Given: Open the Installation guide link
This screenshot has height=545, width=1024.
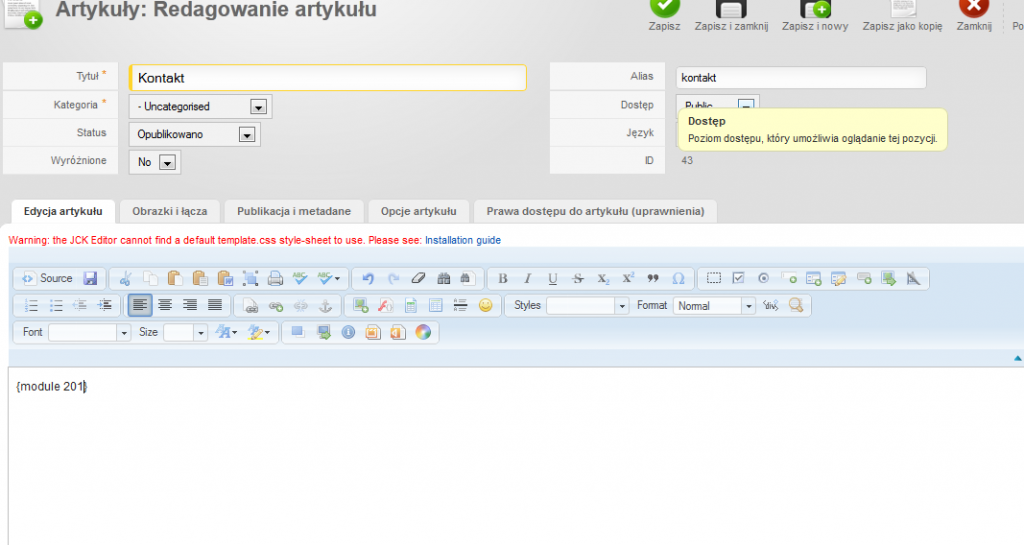Looking at the screenshot, I should 462,241.
